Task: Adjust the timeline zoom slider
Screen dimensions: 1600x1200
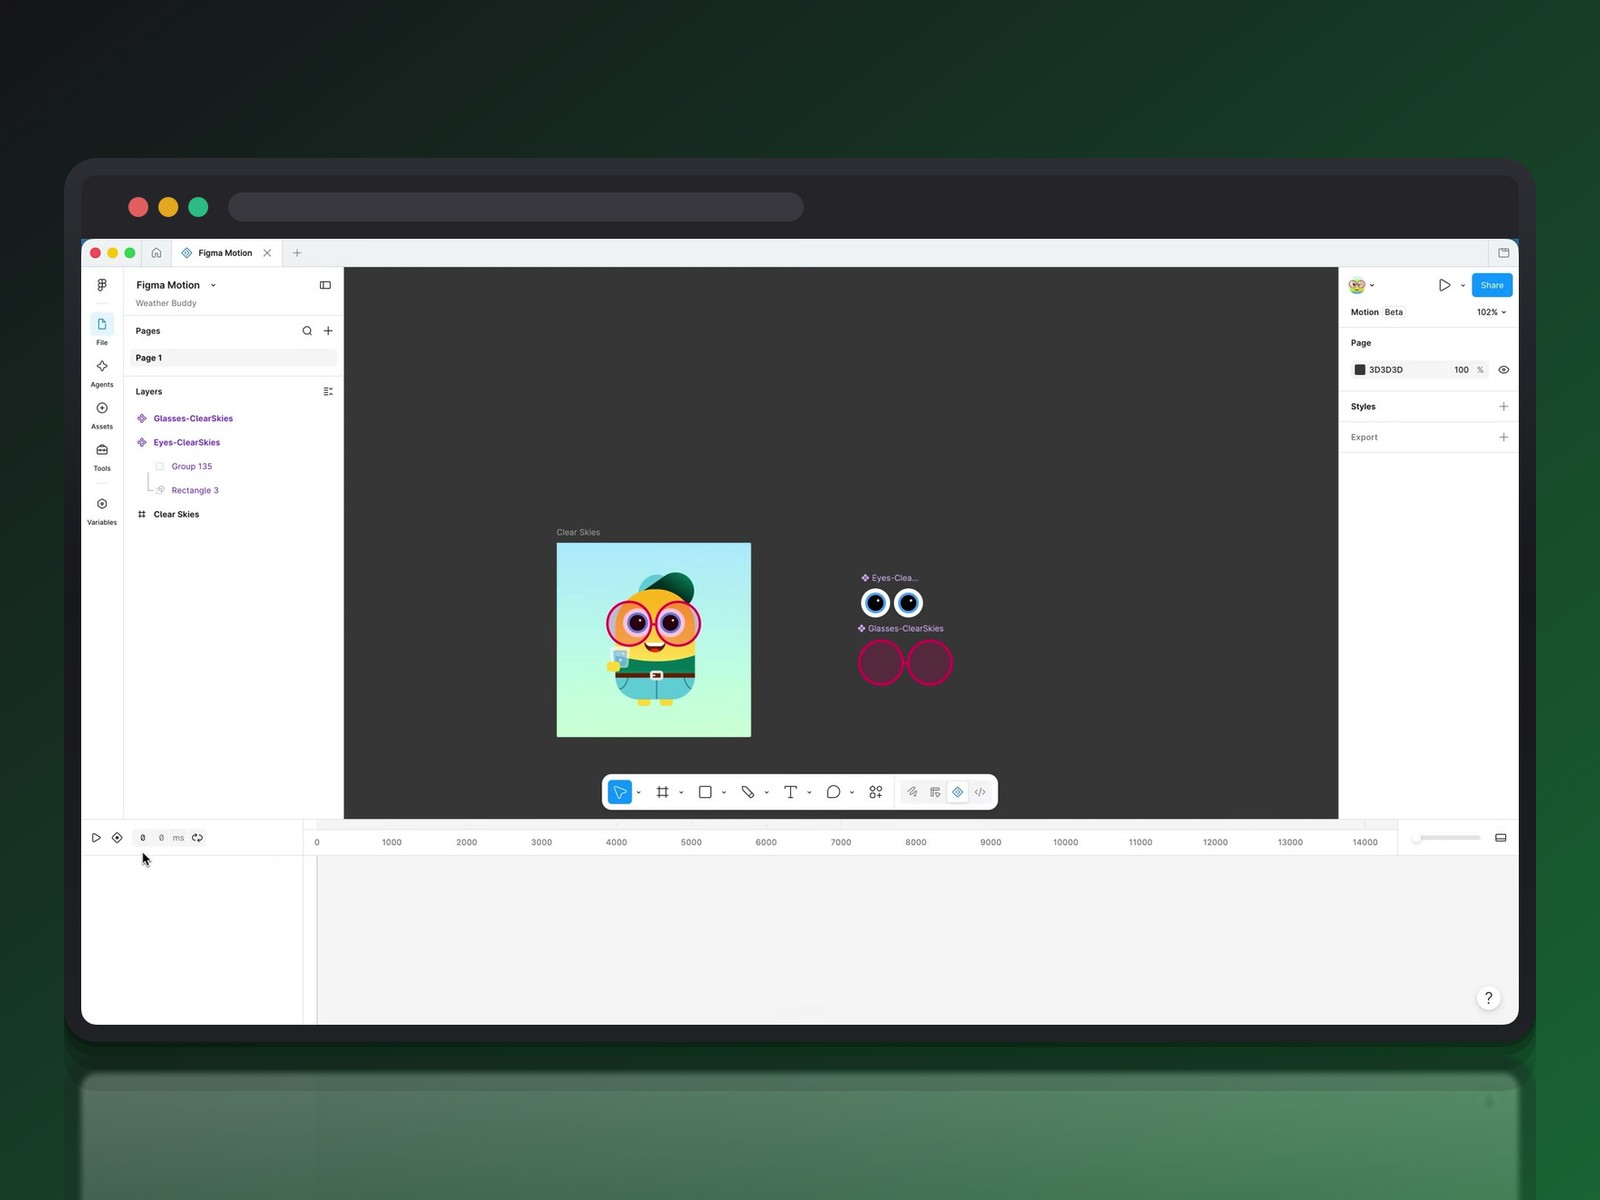Action: (1446, 838)
